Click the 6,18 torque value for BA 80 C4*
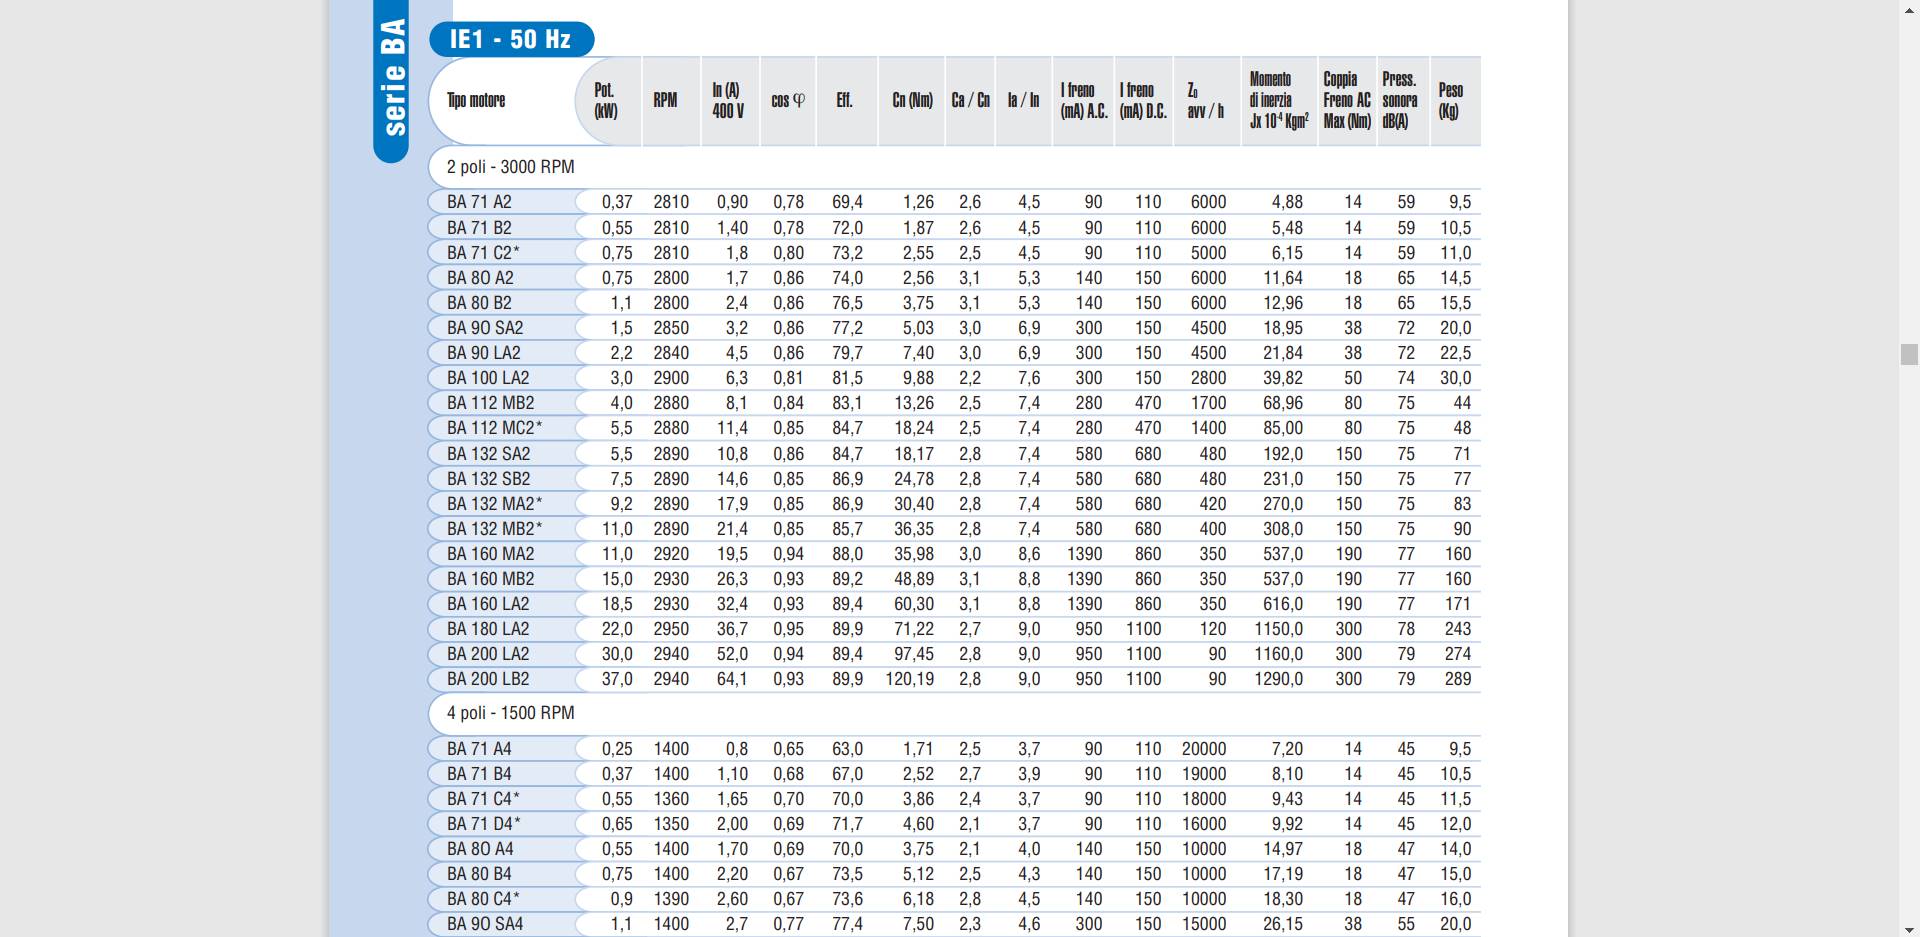 point(918,899)
